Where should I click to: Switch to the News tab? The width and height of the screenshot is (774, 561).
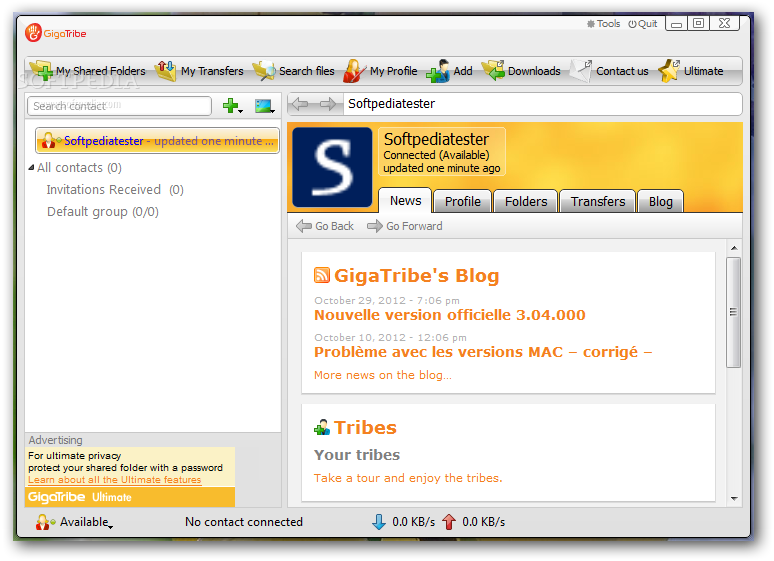(405, 201)
